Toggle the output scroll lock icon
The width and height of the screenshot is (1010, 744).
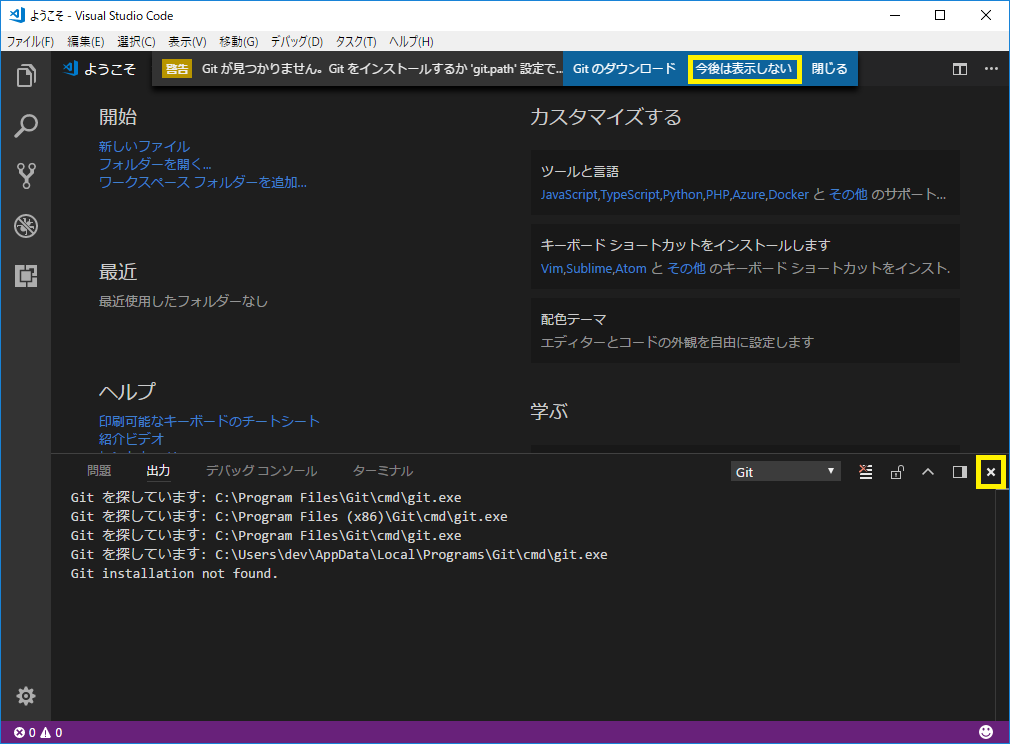point(897,472)
